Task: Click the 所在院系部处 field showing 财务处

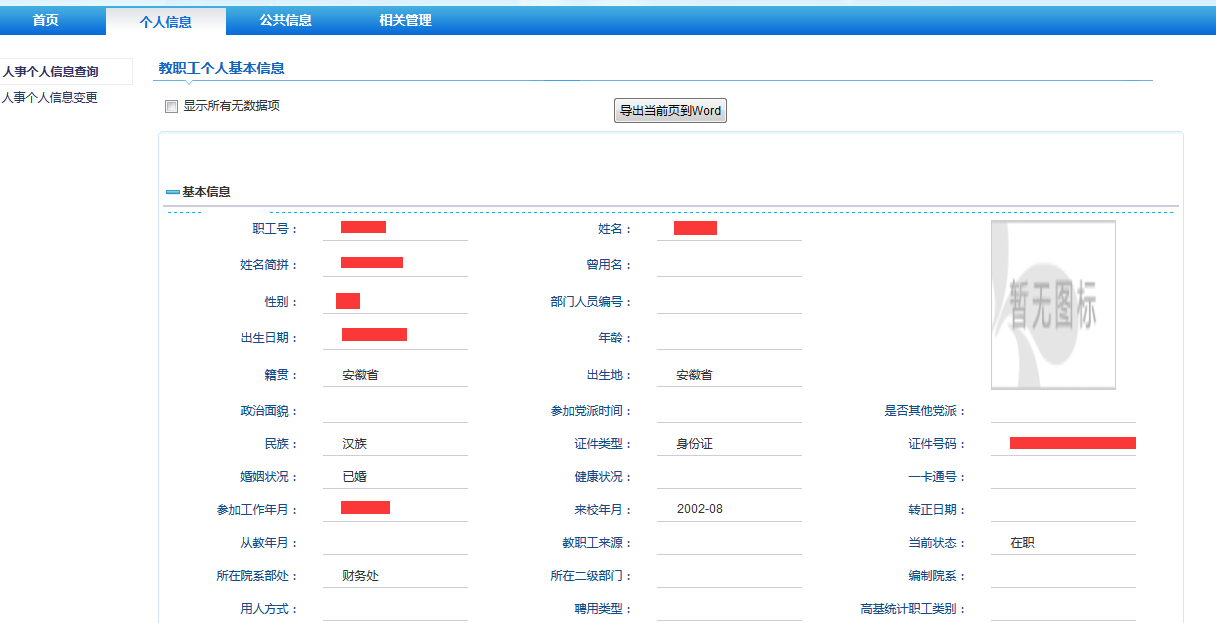Action: pyautogui.click(x=395, y=576)
